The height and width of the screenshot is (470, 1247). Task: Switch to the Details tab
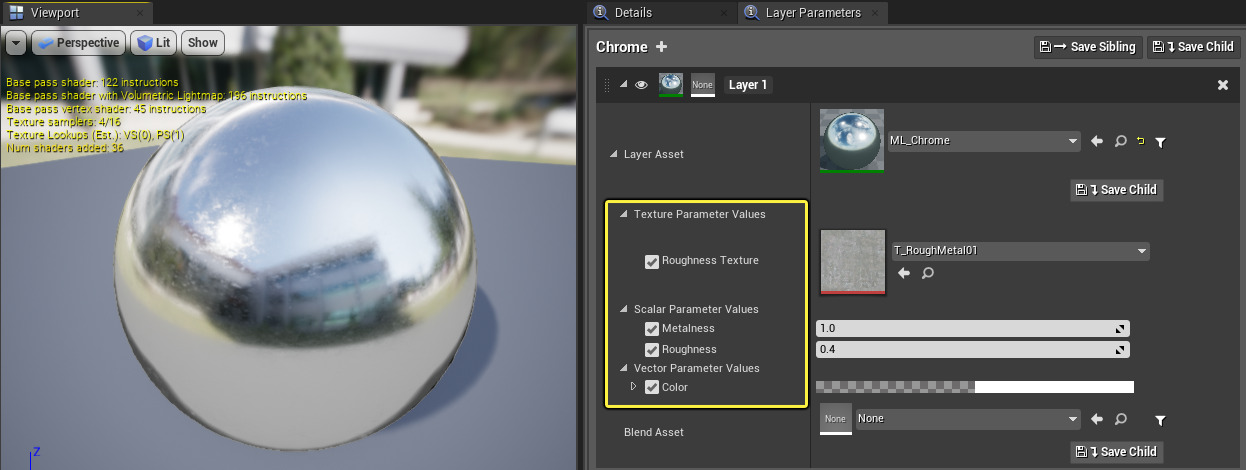click(633, 13)
